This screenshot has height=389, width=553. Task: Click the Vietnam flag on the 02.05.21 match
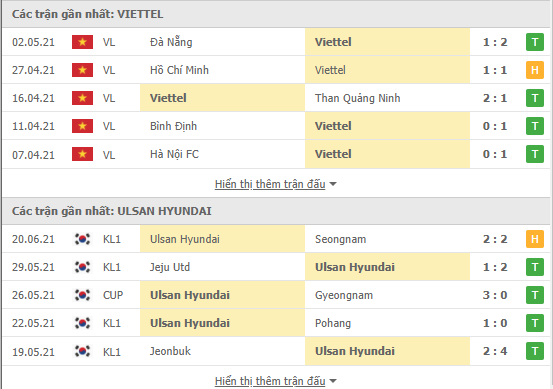(82, 42)
